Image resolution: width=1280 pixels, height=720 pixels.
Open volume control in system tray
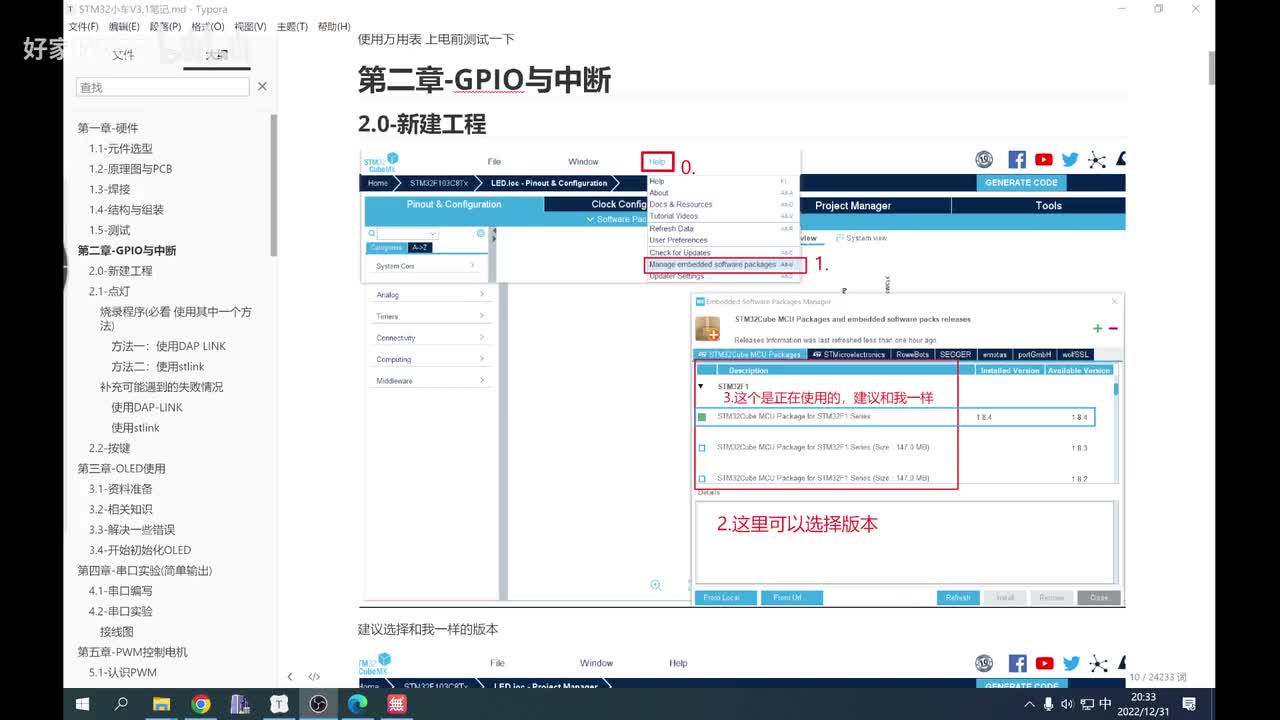pos(1066,704)
